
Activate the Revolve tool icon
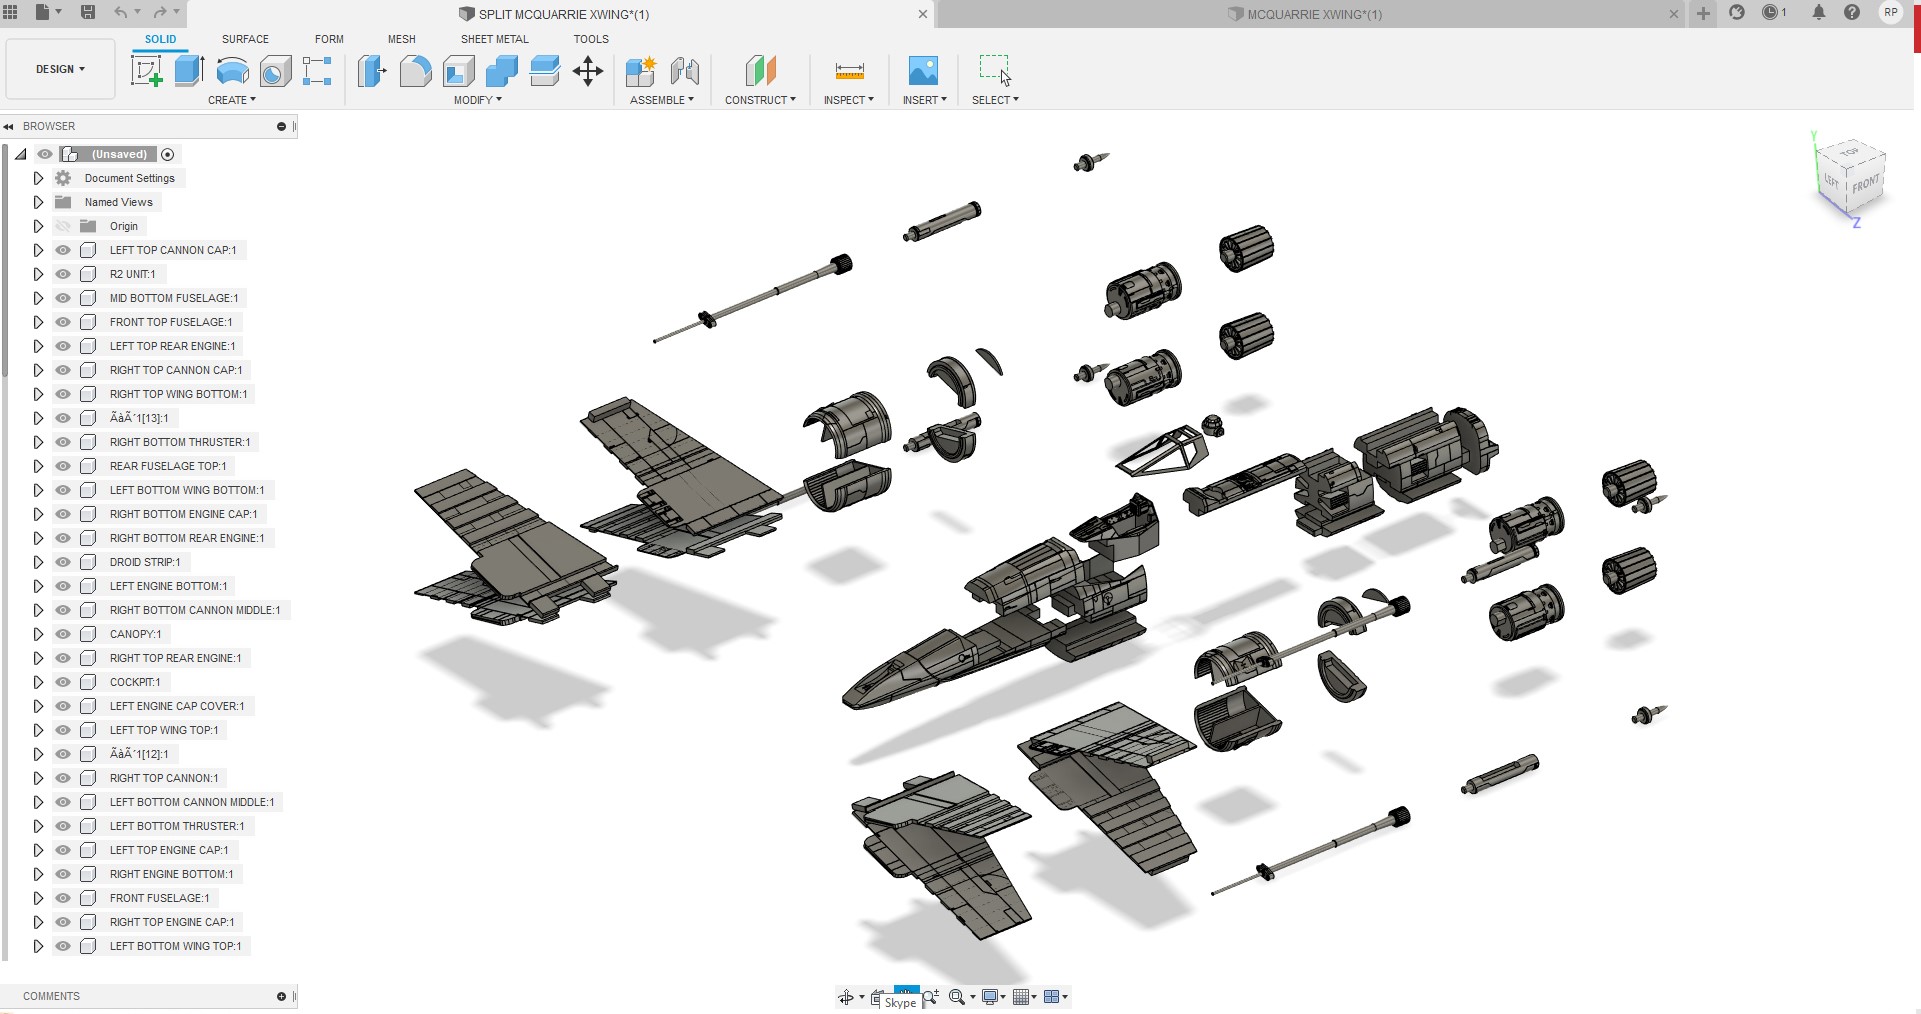pos(232,71)
